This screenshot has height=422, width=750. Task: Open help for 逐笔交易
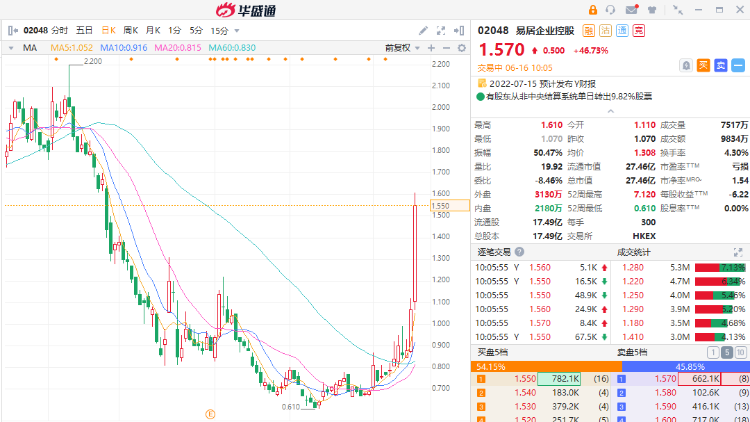tap(519, 252)
